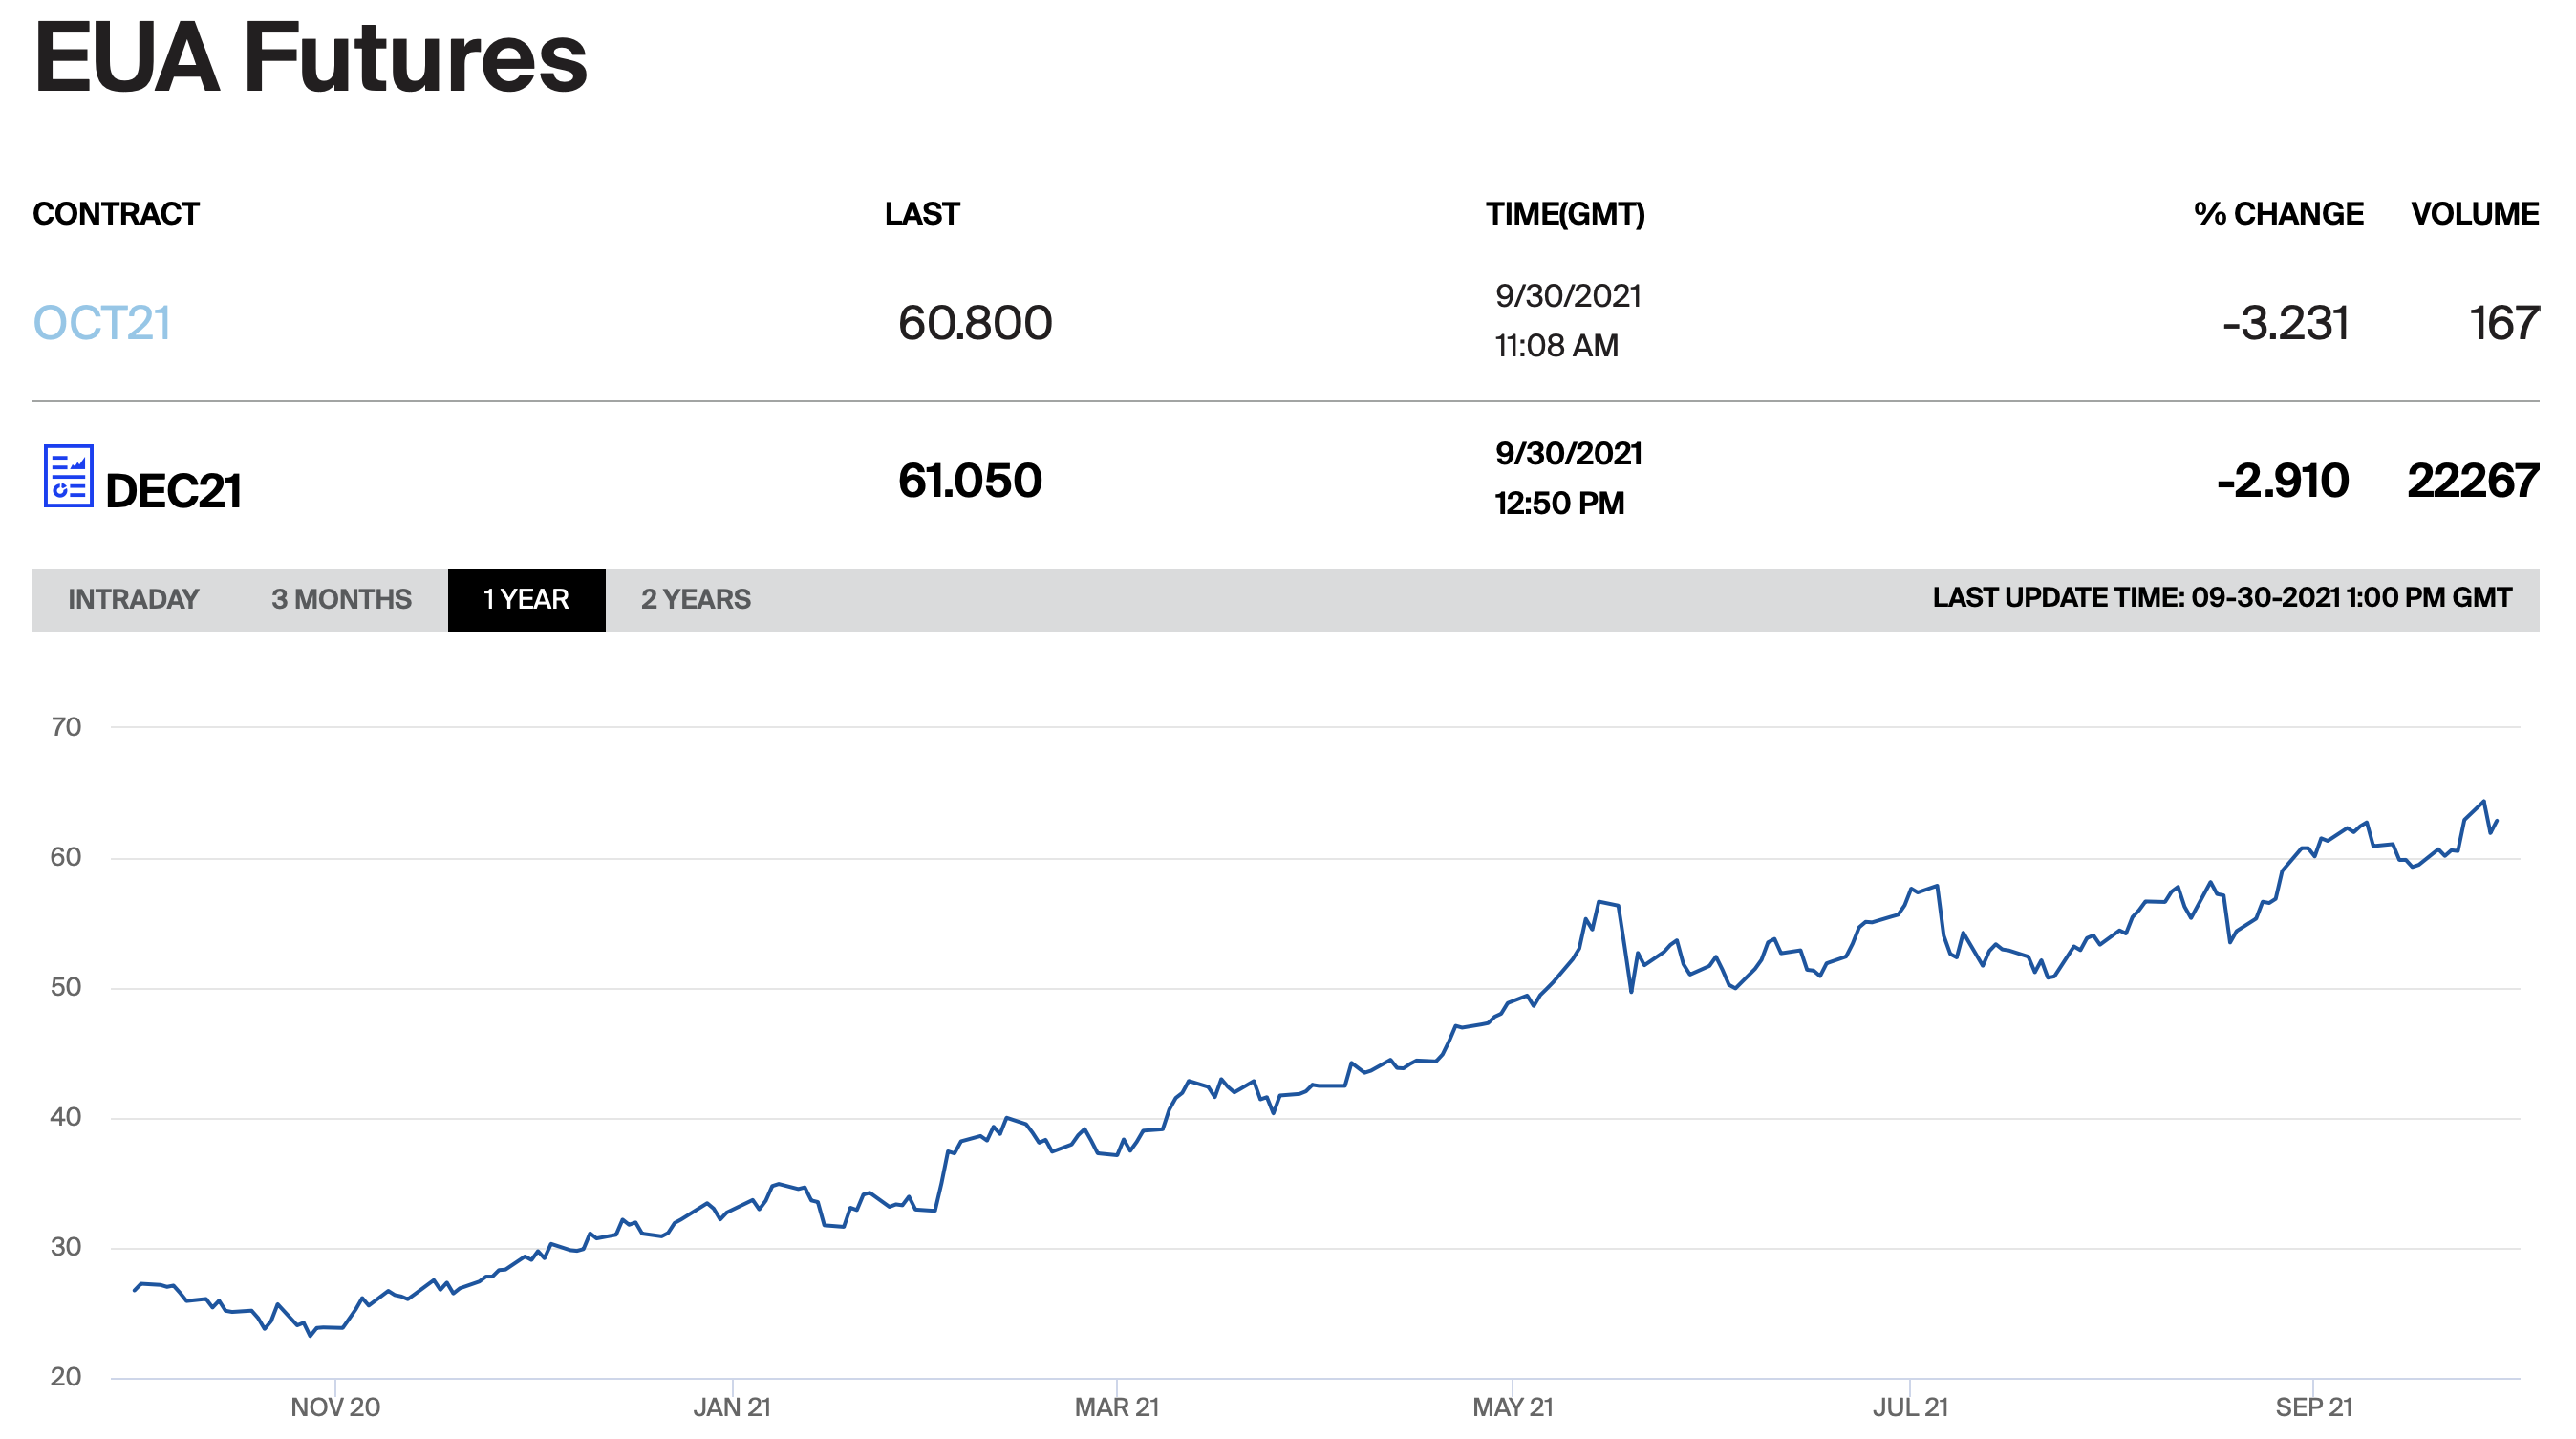Click the MAR 21 axis label

click(x=1117, y=1407)
